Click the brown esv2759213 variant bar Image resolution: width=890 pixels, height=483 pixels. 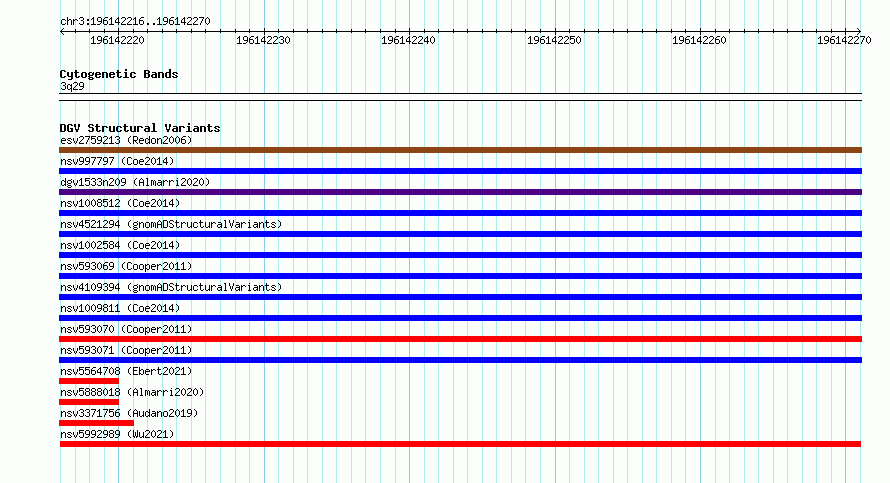pyautogui.click(x=460, y=150)
